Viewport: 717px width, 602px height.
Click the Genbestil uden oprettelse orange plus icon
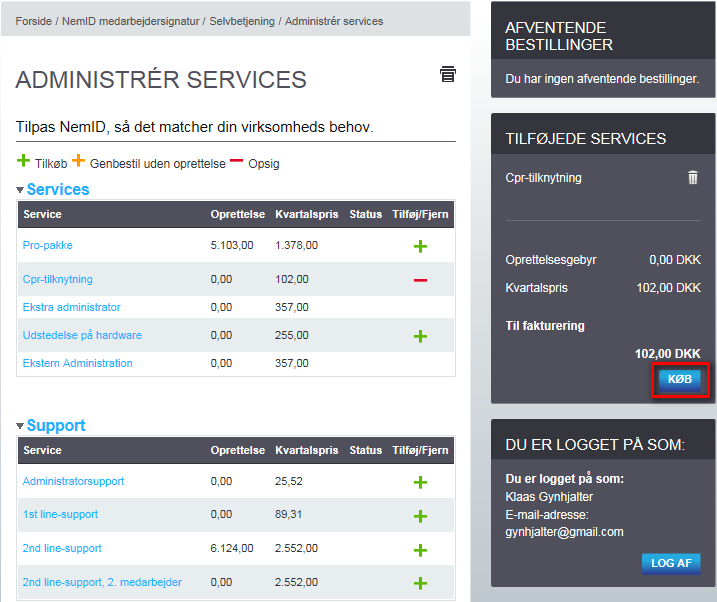point(79,160)
